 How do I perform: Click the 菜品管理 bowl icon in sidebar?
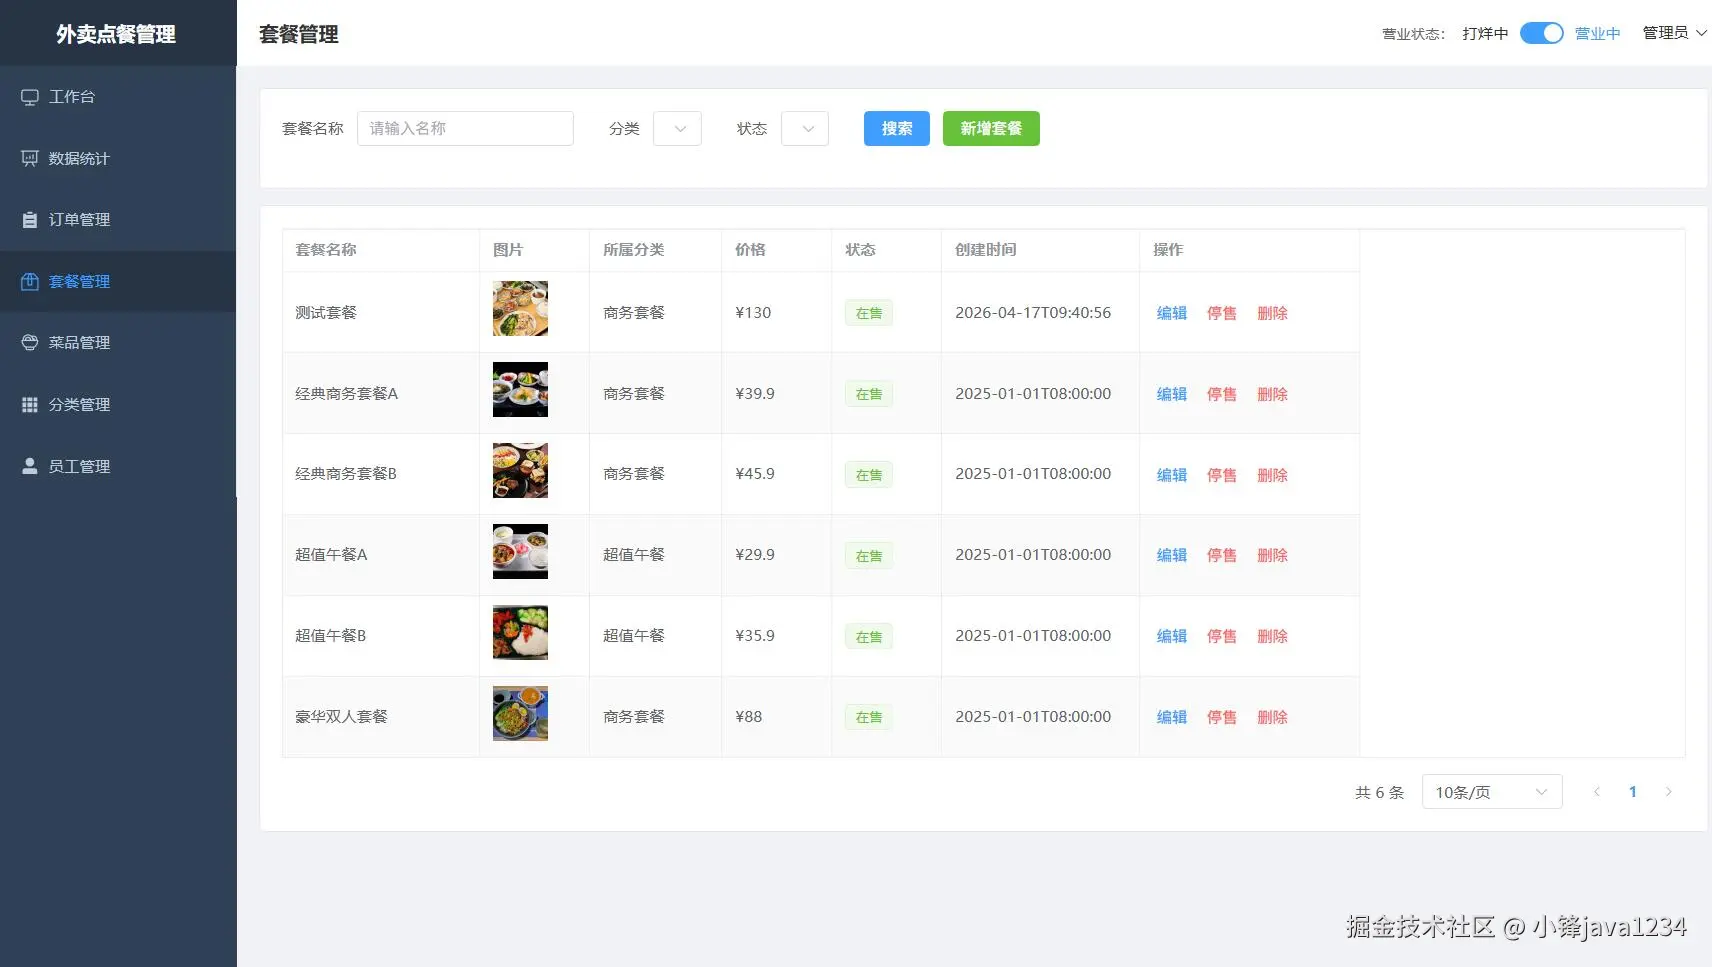point(30,343)
